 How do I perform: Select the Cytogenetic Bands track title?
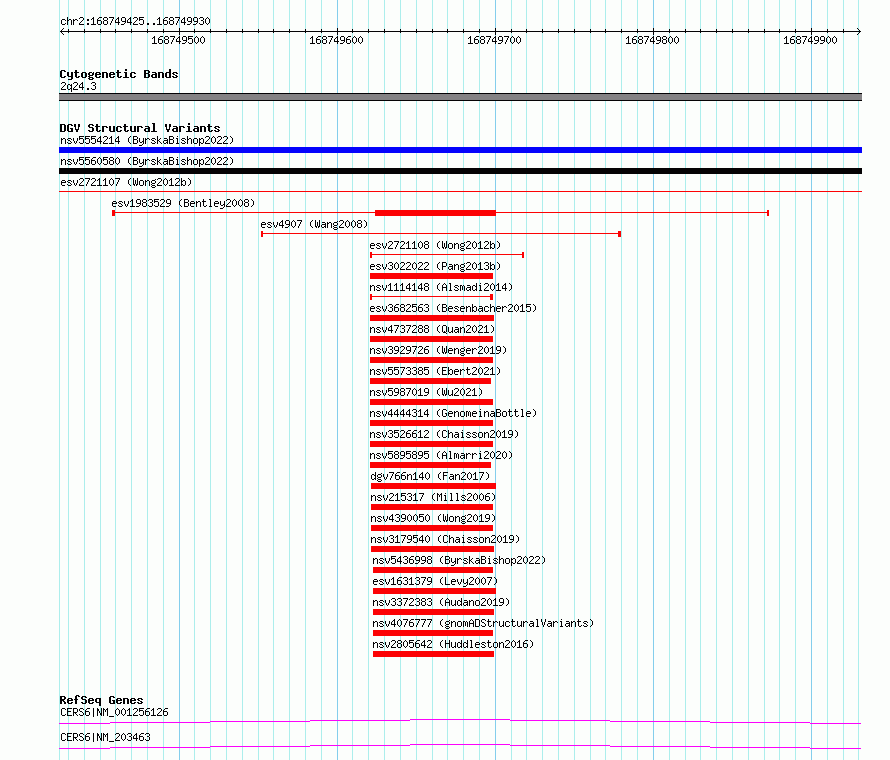pyautogui.click(x=119, y=74)
